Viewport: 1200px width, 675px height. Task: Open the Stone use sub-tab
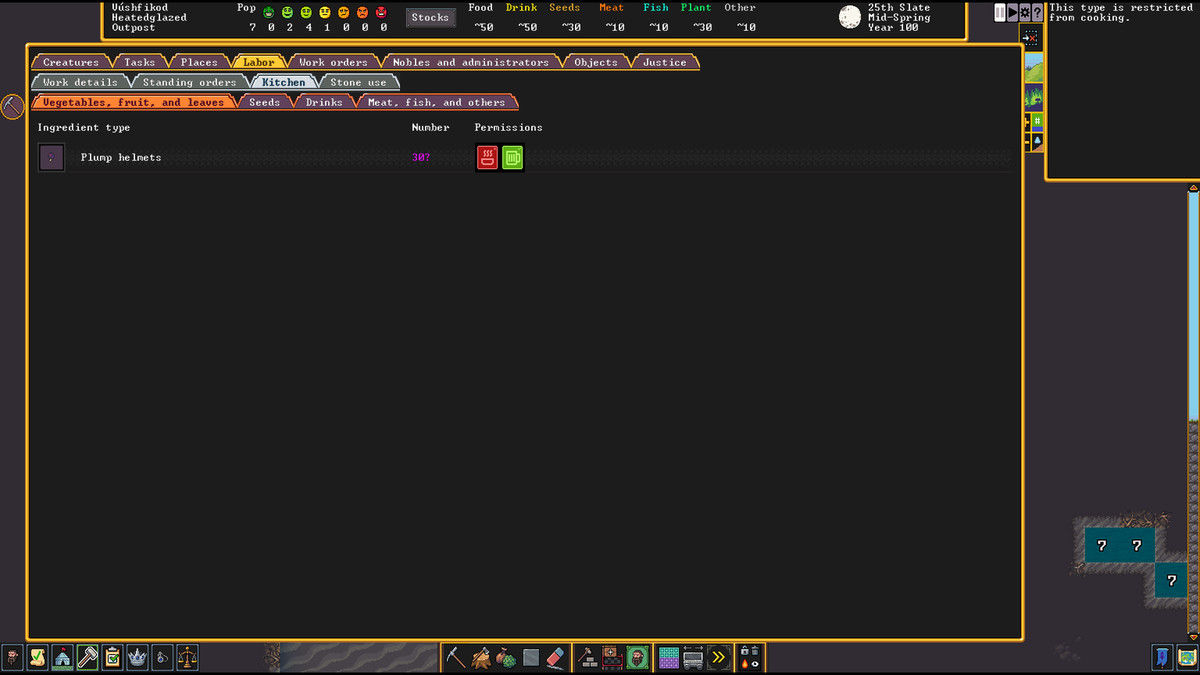pos(358,82)
